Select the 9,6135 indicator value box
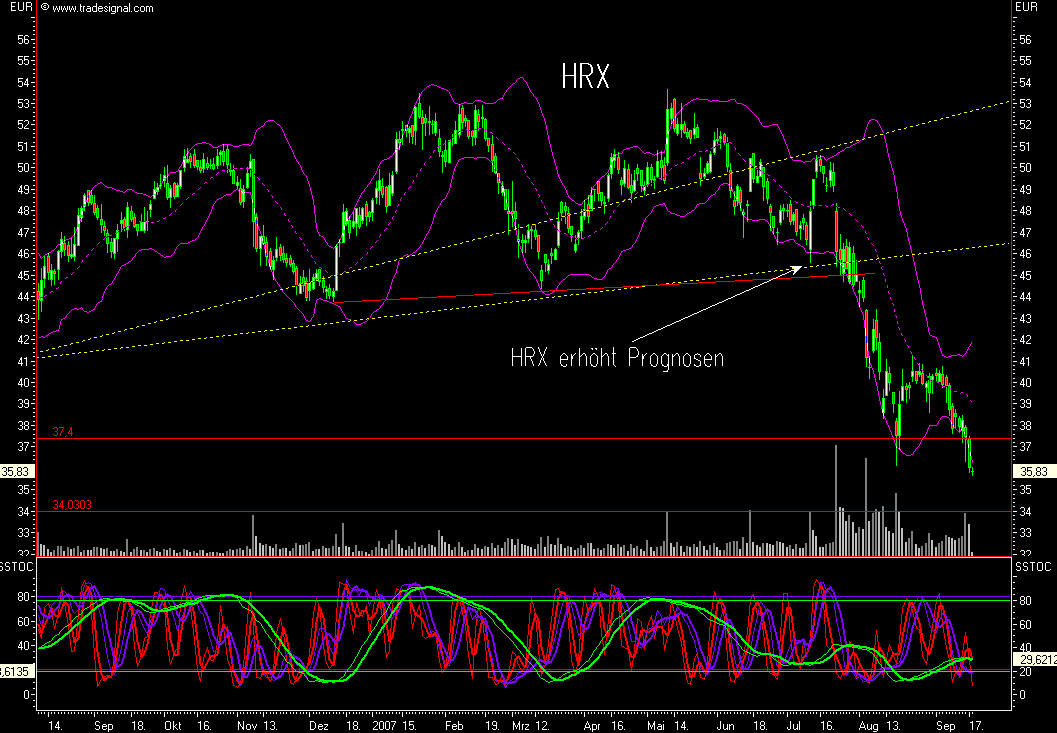Viewport: 1057px width, 733px height. (x=14, y=672)
